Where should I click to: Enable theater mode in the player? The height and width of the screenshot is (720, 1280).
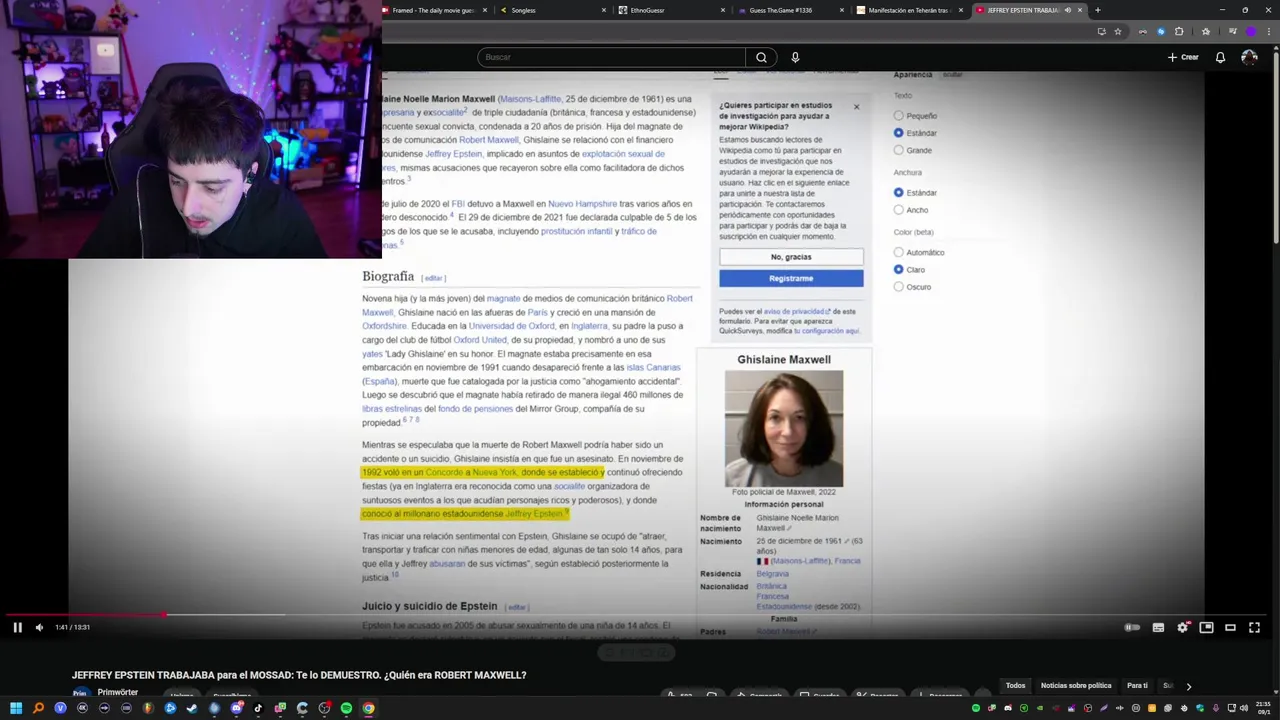pyautogui.click(x=1230, y=627)
